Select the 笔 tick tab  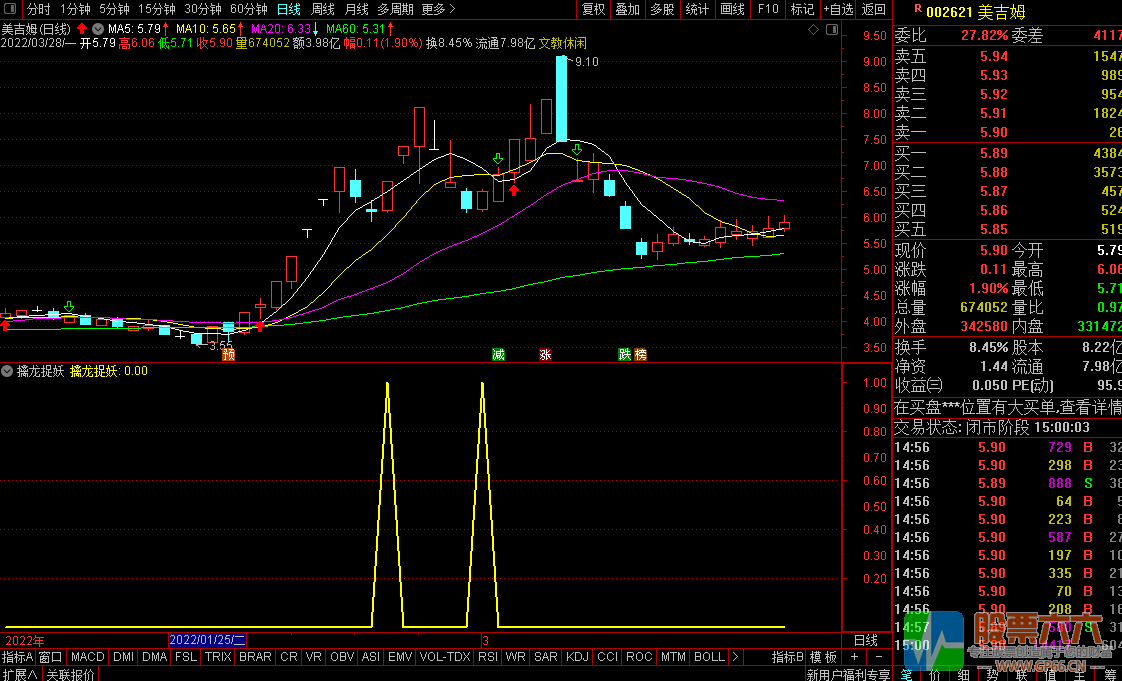point(906,674)
